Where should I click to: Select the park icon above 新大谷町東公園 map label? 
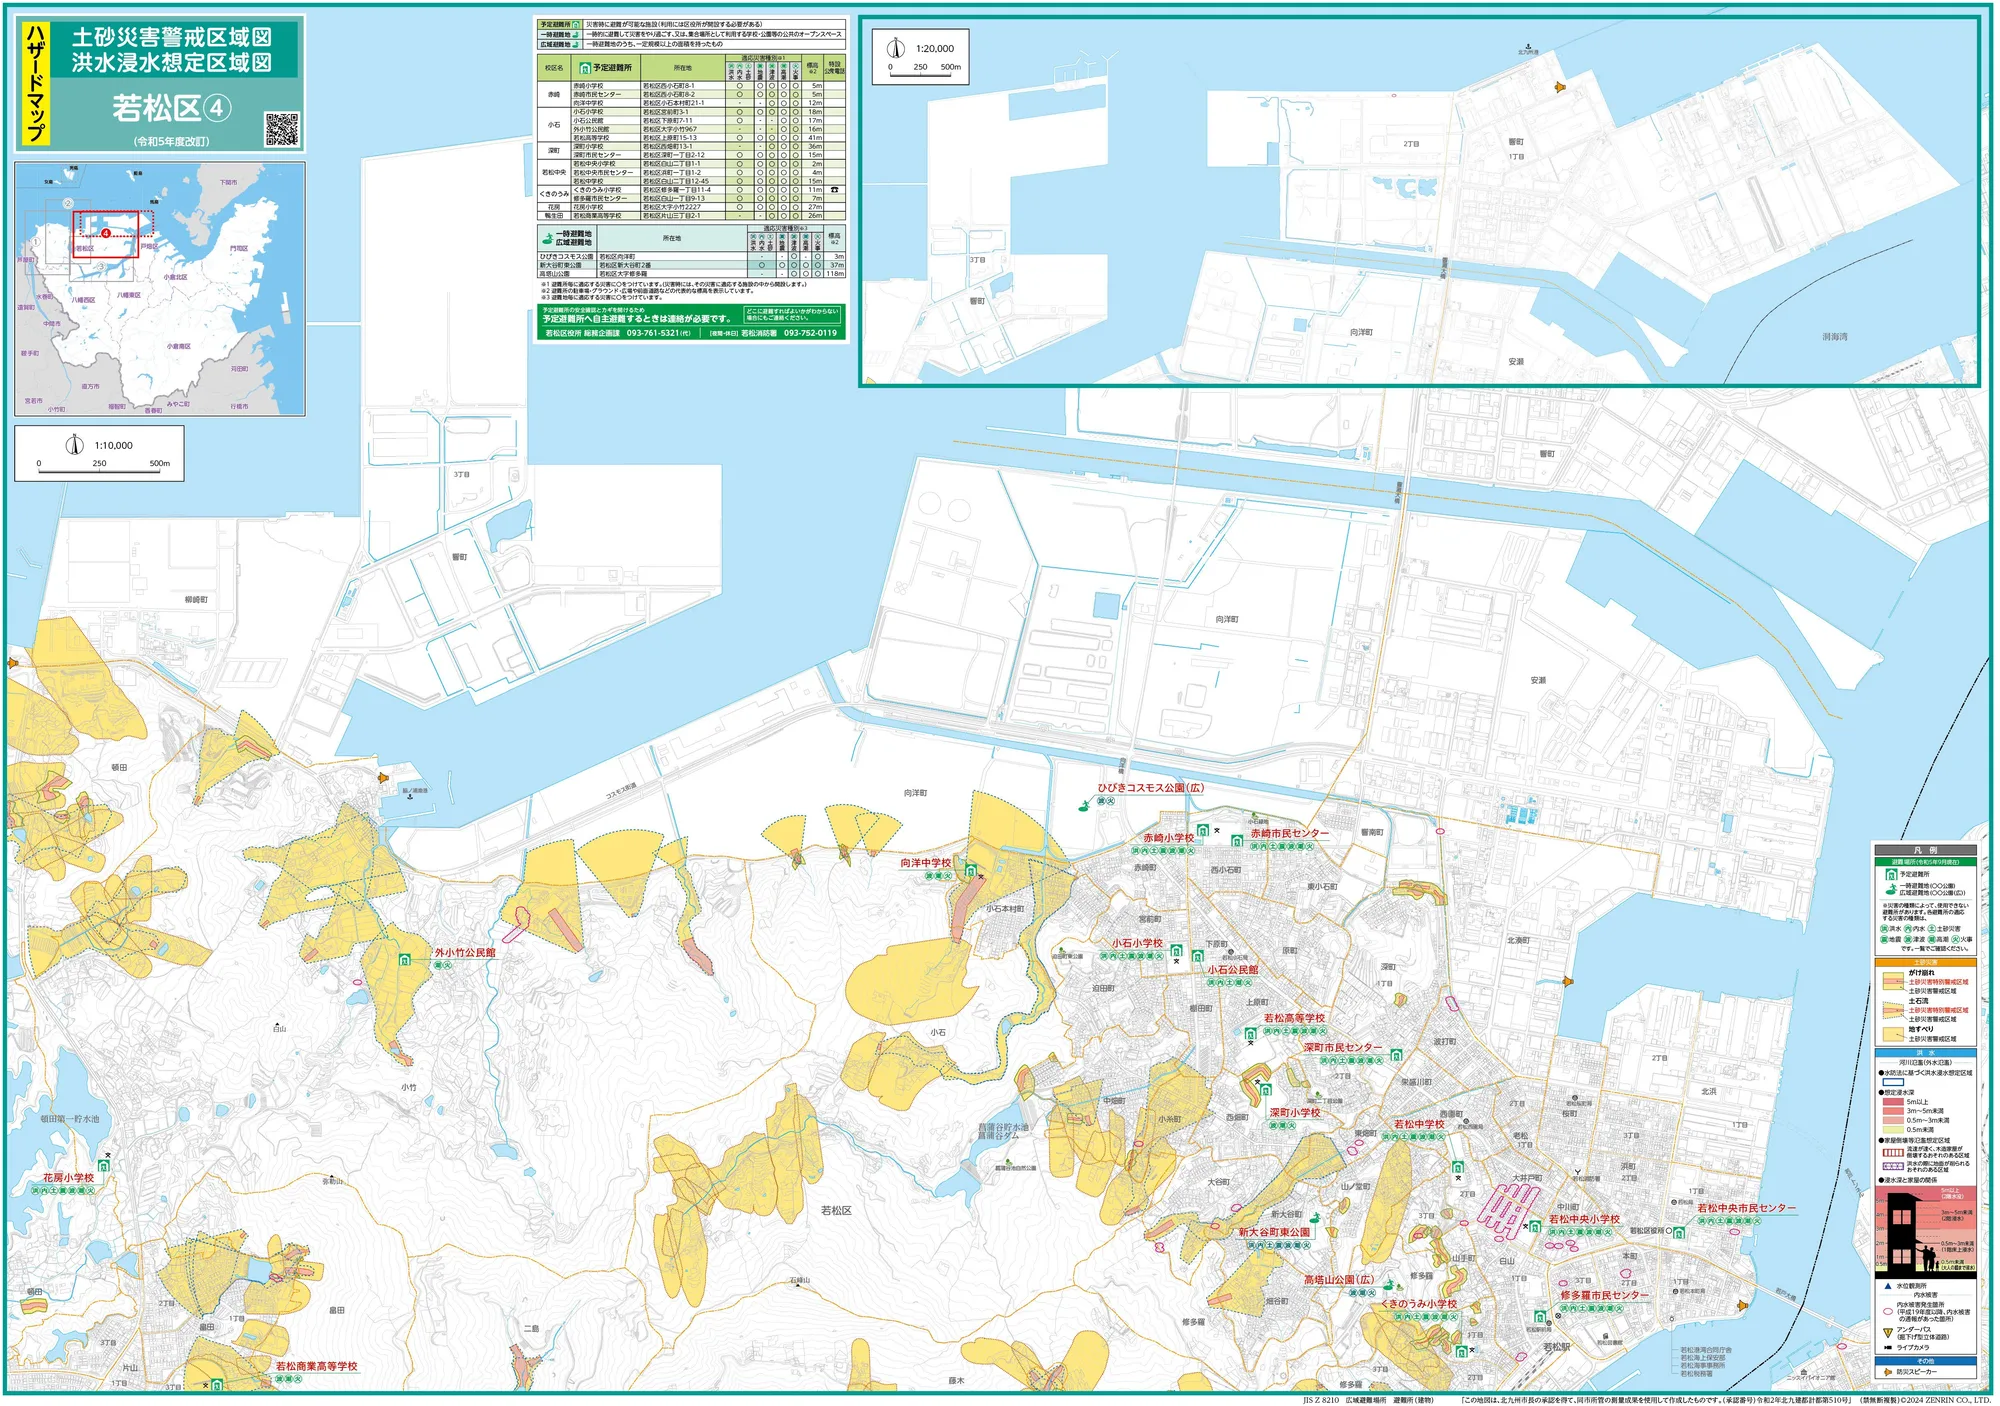click(1314, 1218)
